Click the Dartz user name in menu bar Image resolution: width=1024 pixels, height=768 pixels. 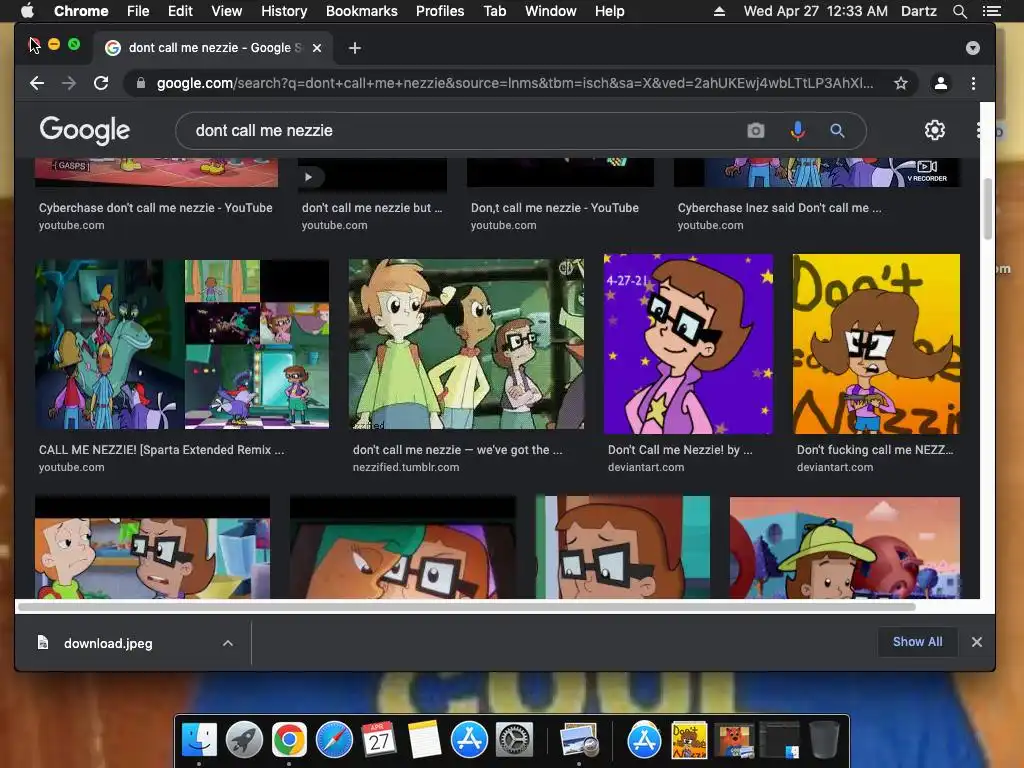(x=919, y=10)
